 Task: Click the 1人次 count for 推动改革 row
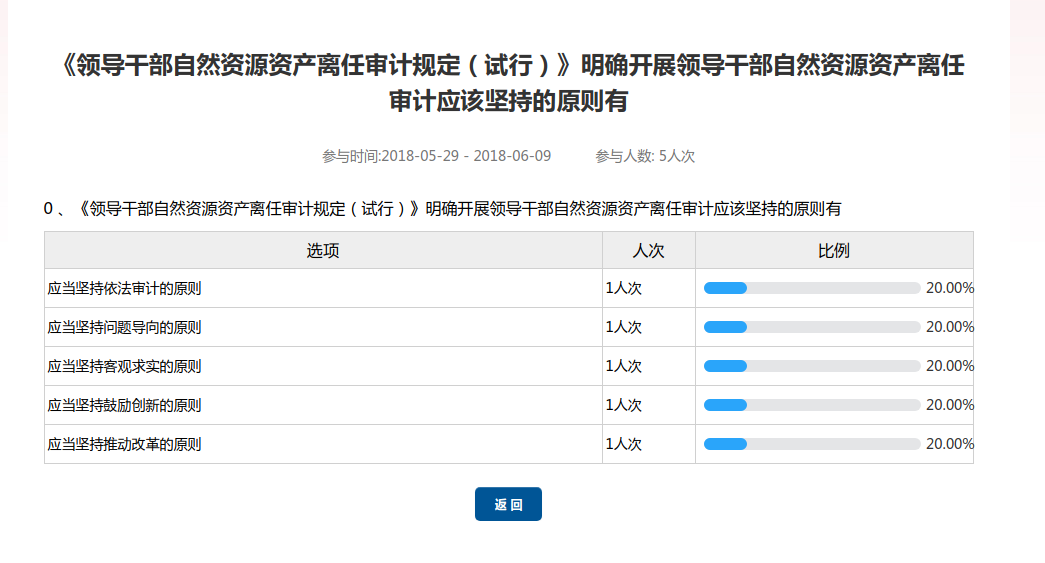click(x=623, y=444)
